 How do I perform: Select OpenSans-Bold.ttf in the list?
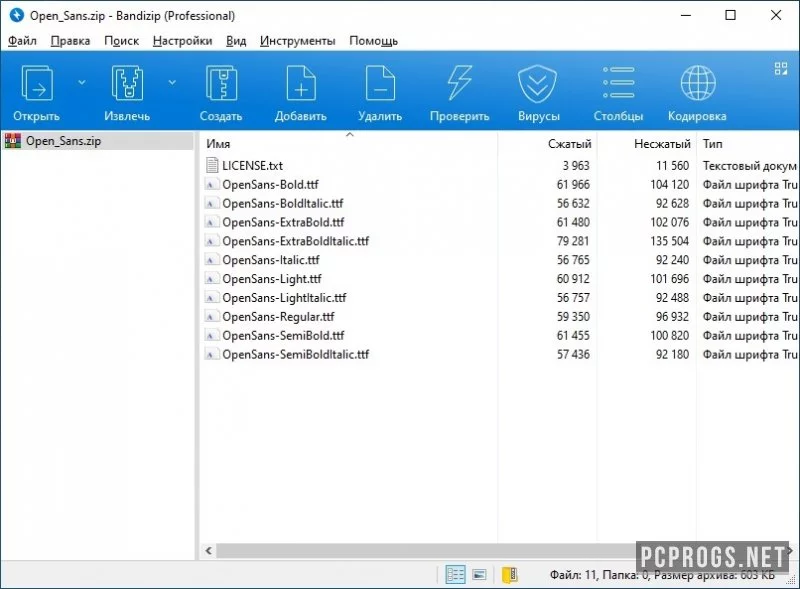point(270,184)
